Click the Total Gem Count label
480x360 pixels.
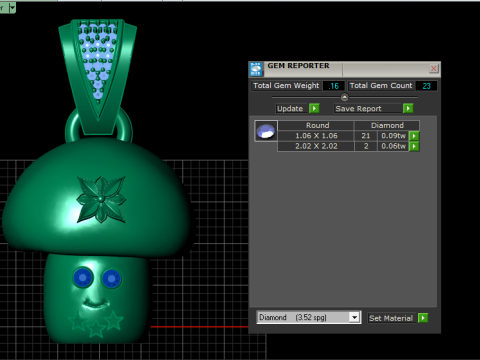[x=381, y=86]
